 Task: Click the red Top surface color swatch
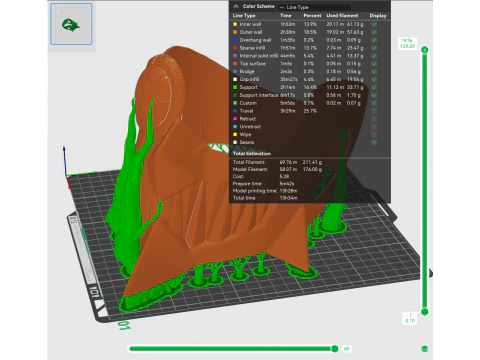235,64
